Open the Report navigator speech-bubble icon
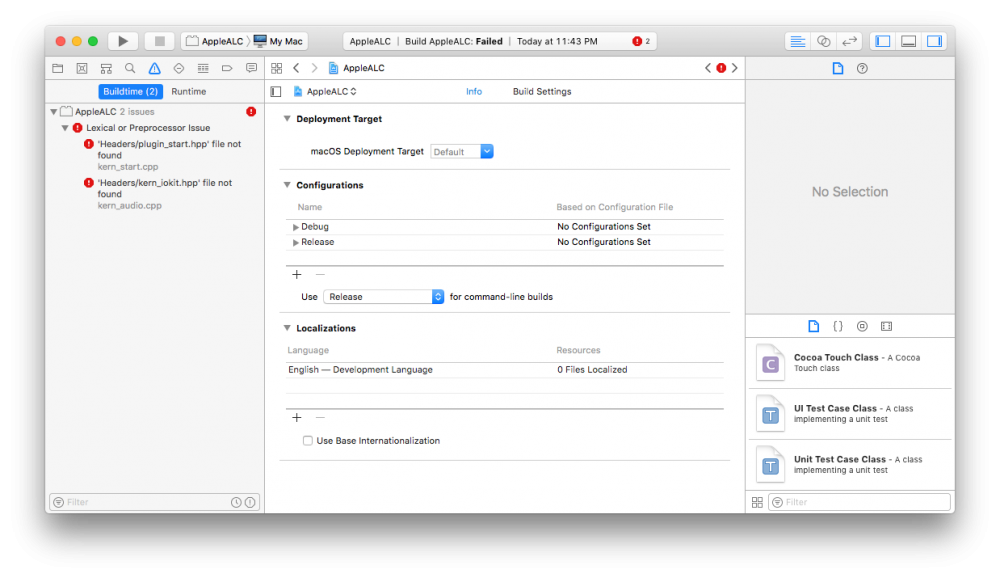1000x578 pixels. pyautogui.click(x=251, y=68)
